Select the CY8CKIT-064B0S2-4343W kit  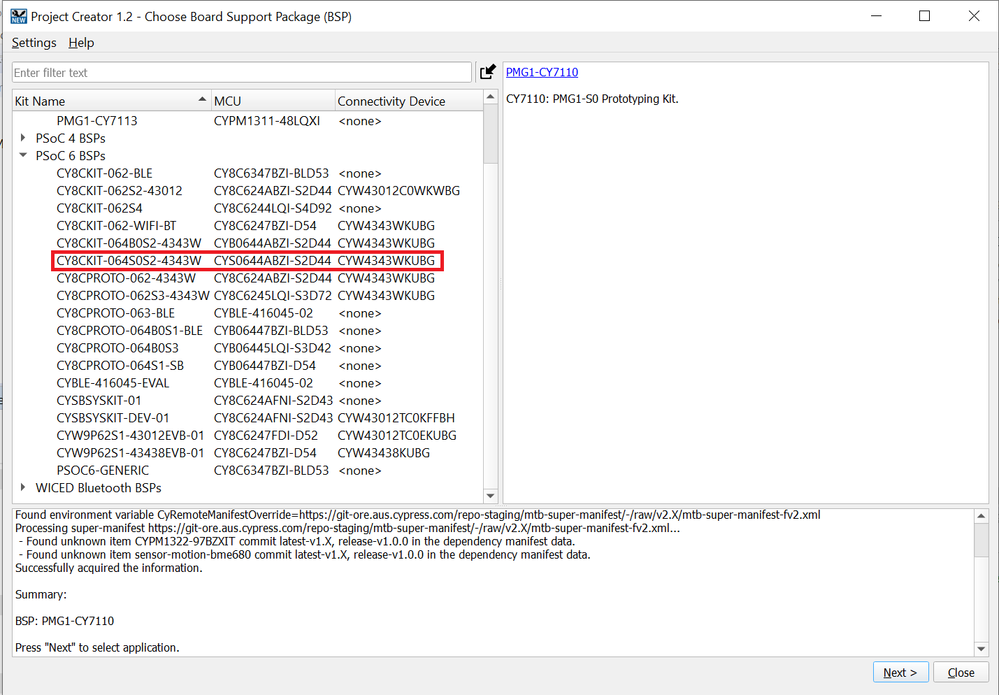129,243
